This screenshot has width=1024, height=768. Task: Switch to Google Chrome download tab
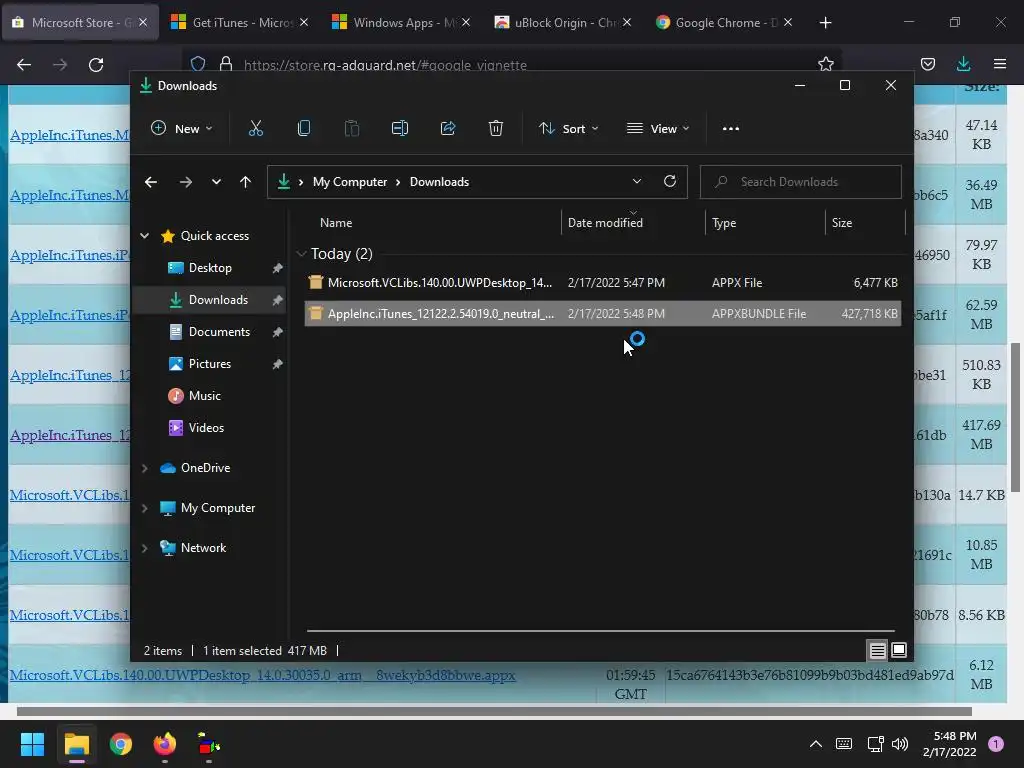click(x=722, y=23)
